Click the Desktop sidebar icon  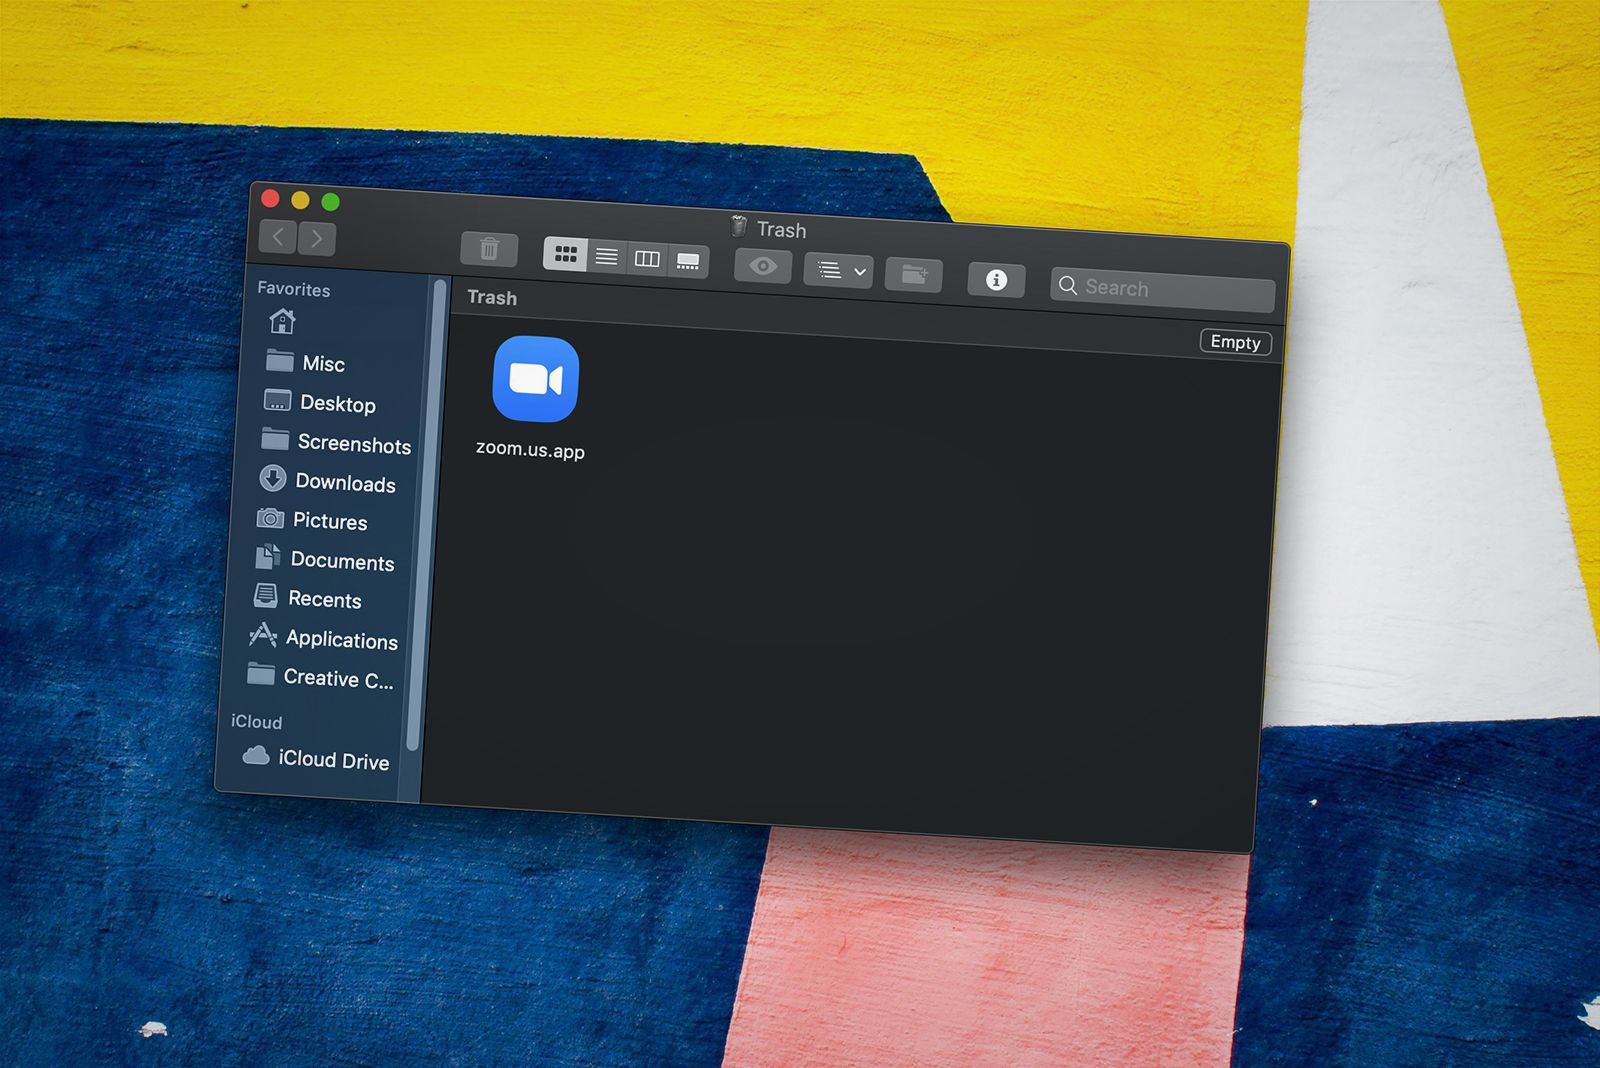[277, 400]
